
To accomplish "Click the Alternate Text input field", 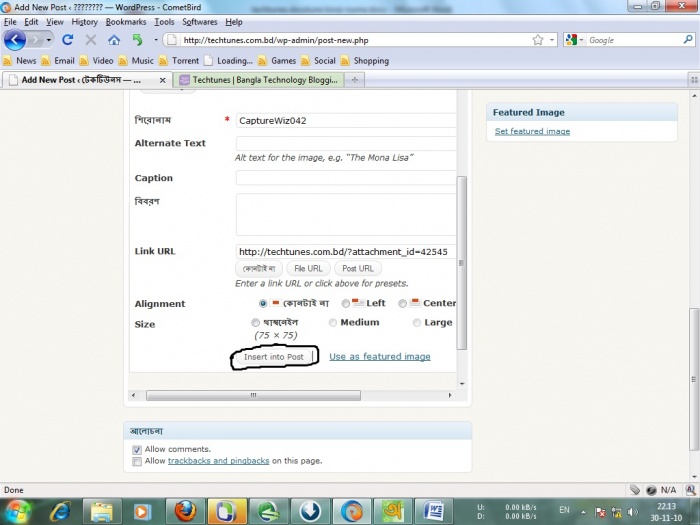I will point(346,143).
